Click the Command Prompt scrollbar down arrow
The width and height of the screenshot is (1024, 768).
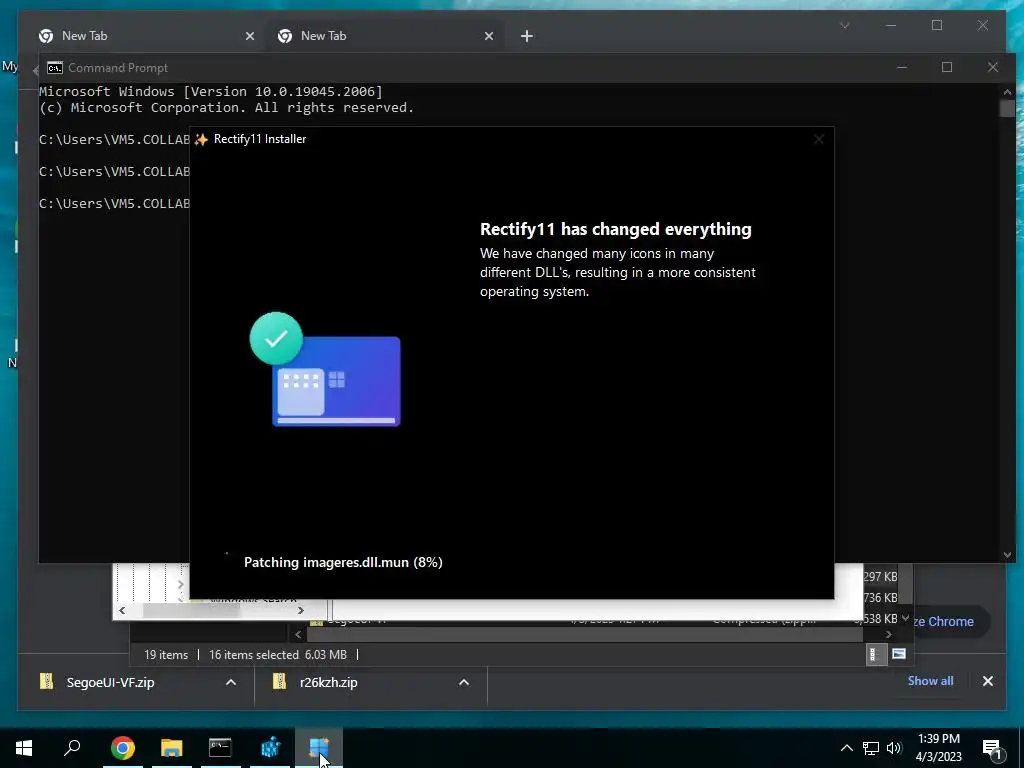click(x=1007, y=555)
